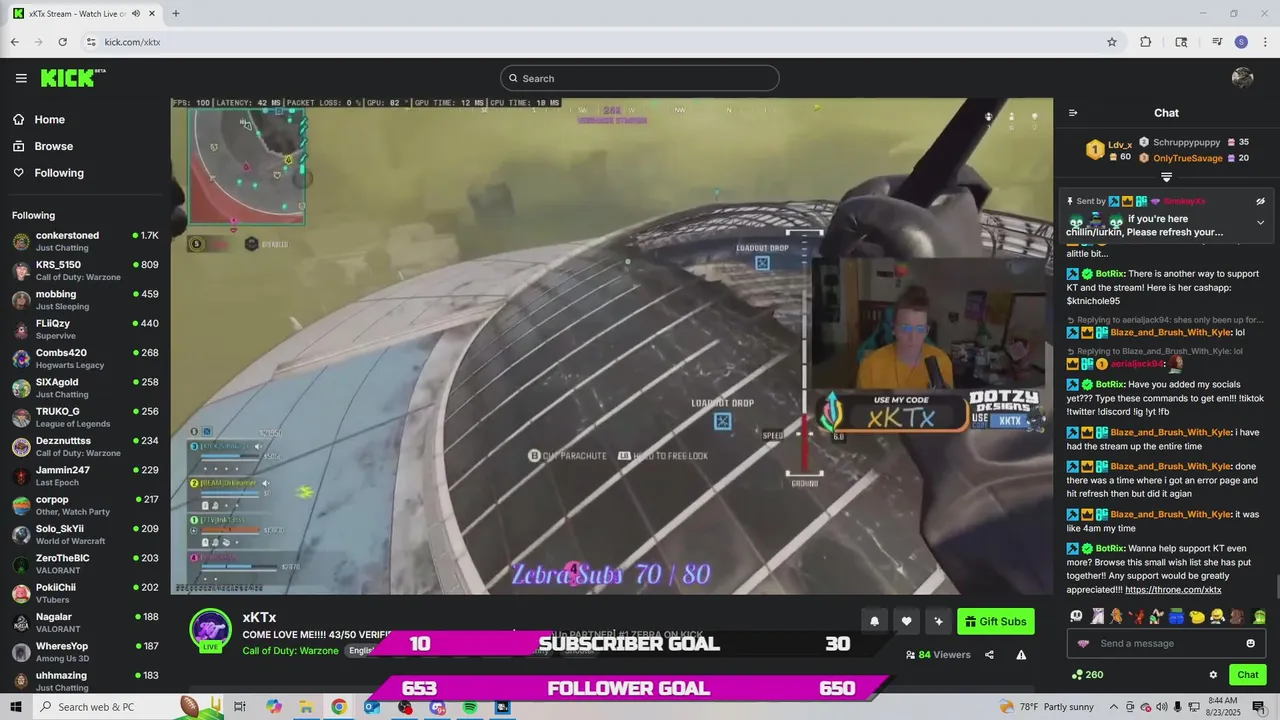1280x720 pixels.
Task: Reload the page
Action: click(62, 42)
